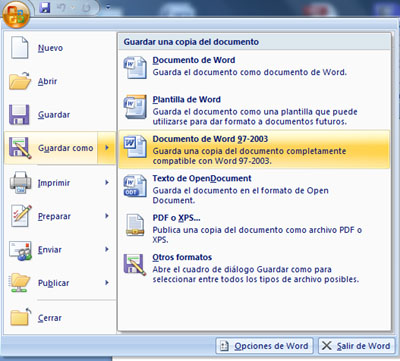Viewport: 400px width, 361px height.
Task: Click the Save floppy icon in quick access toolbar
Action: pos(45,8)
